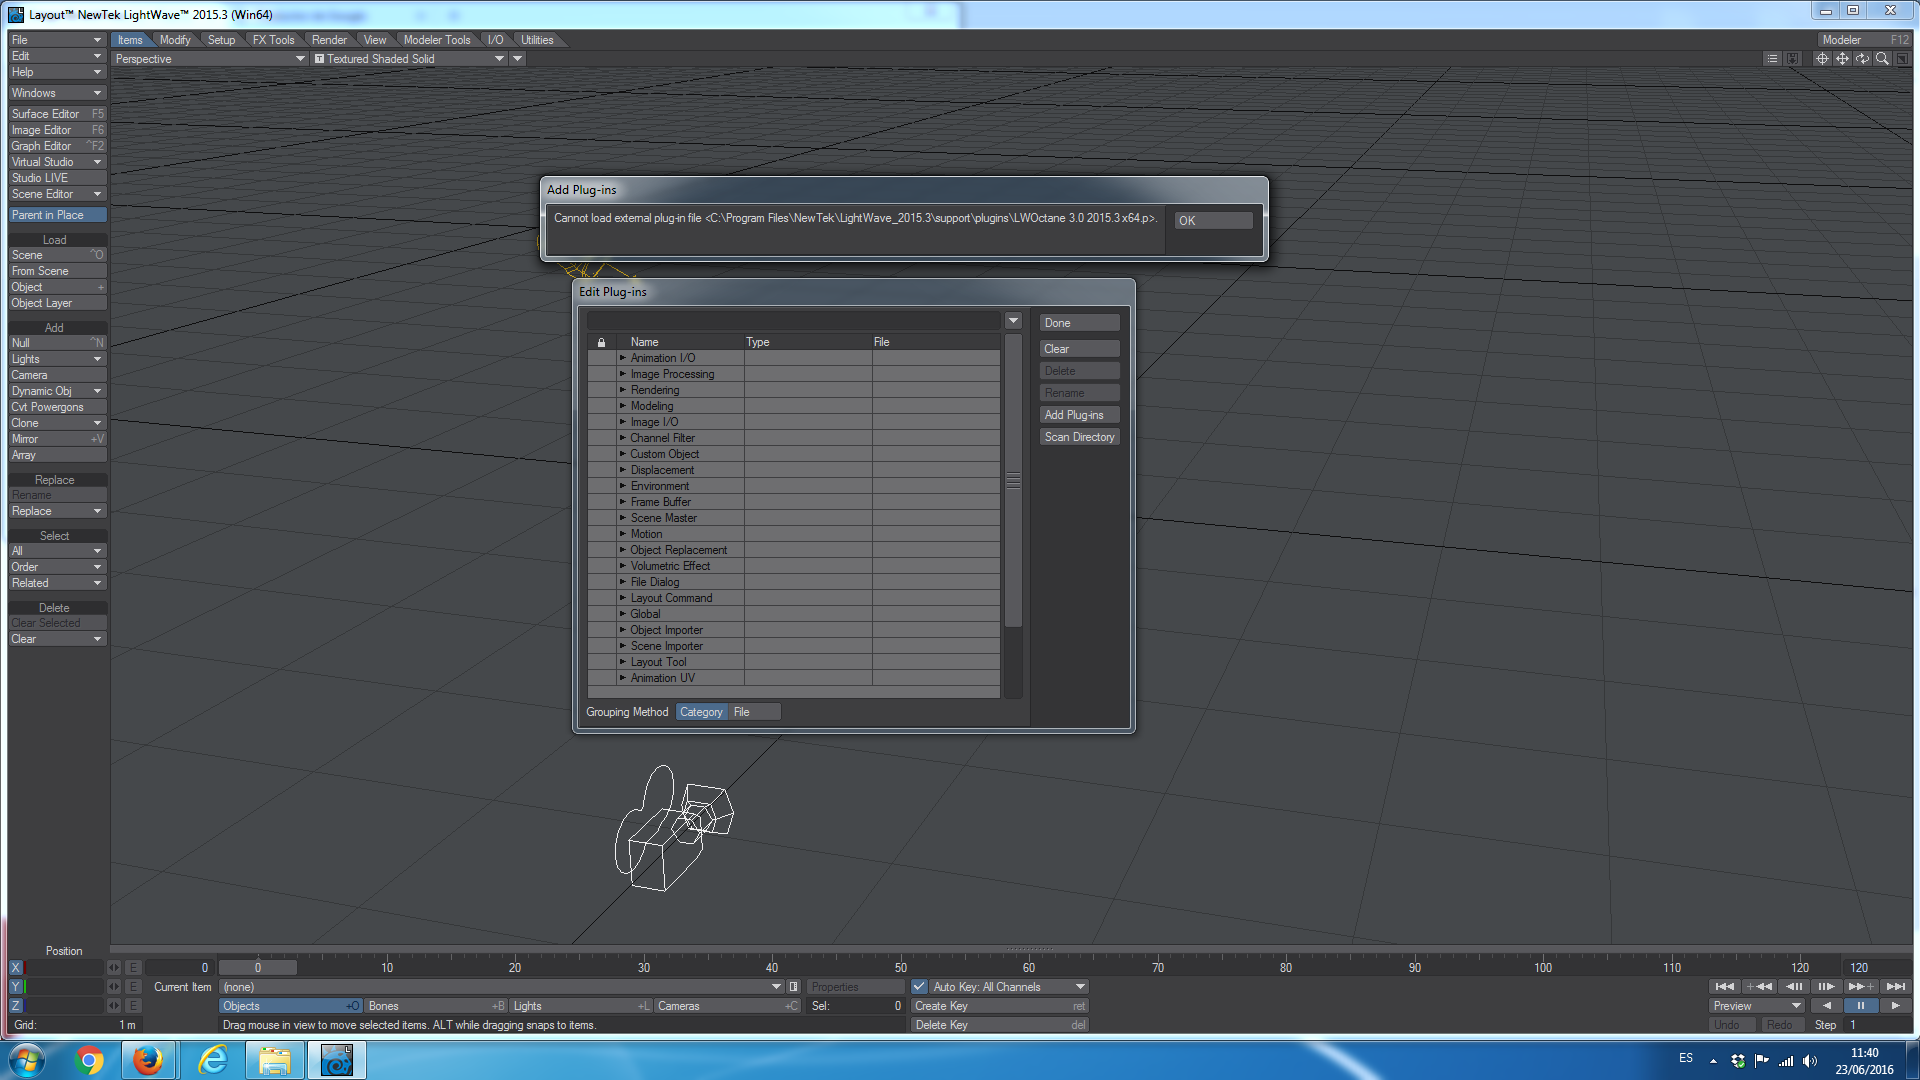Enable the X axis position button
1920x1080 pixels.
(x=15, y=968)
